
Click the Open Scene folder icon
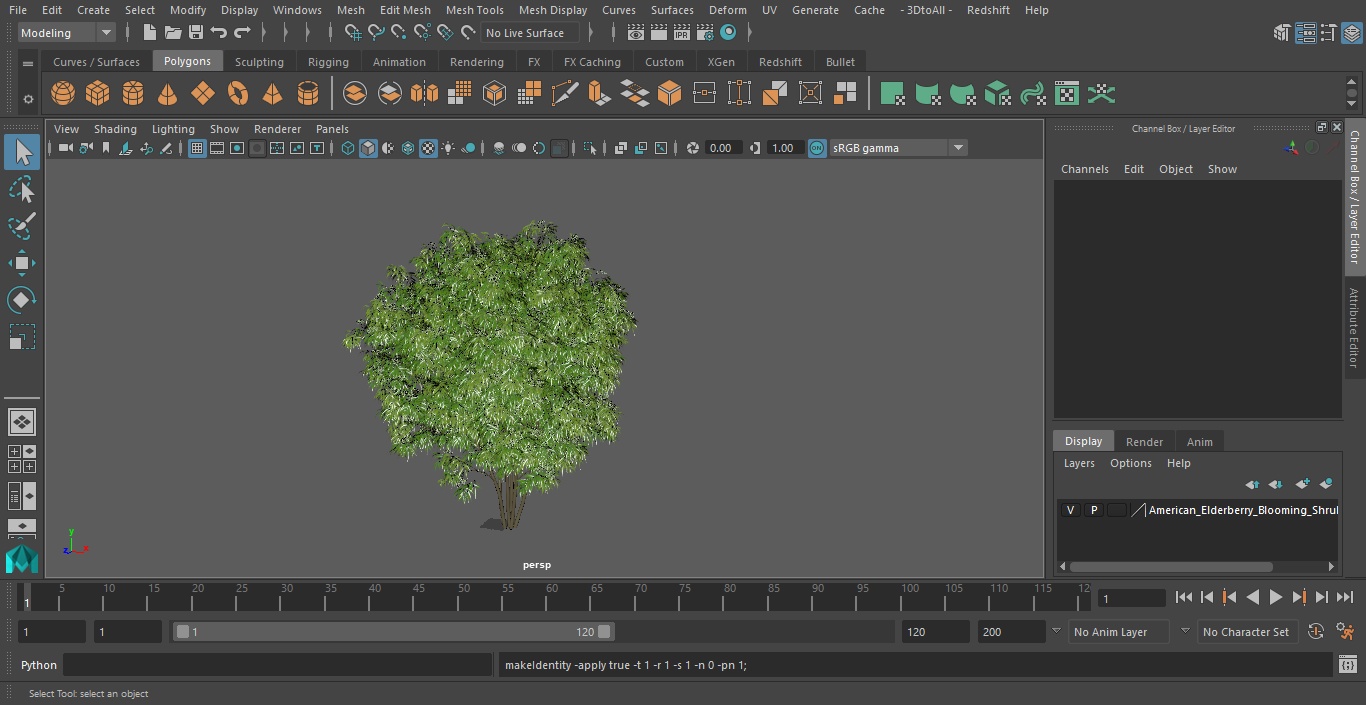pyautogui.click(x=173, y=33)
